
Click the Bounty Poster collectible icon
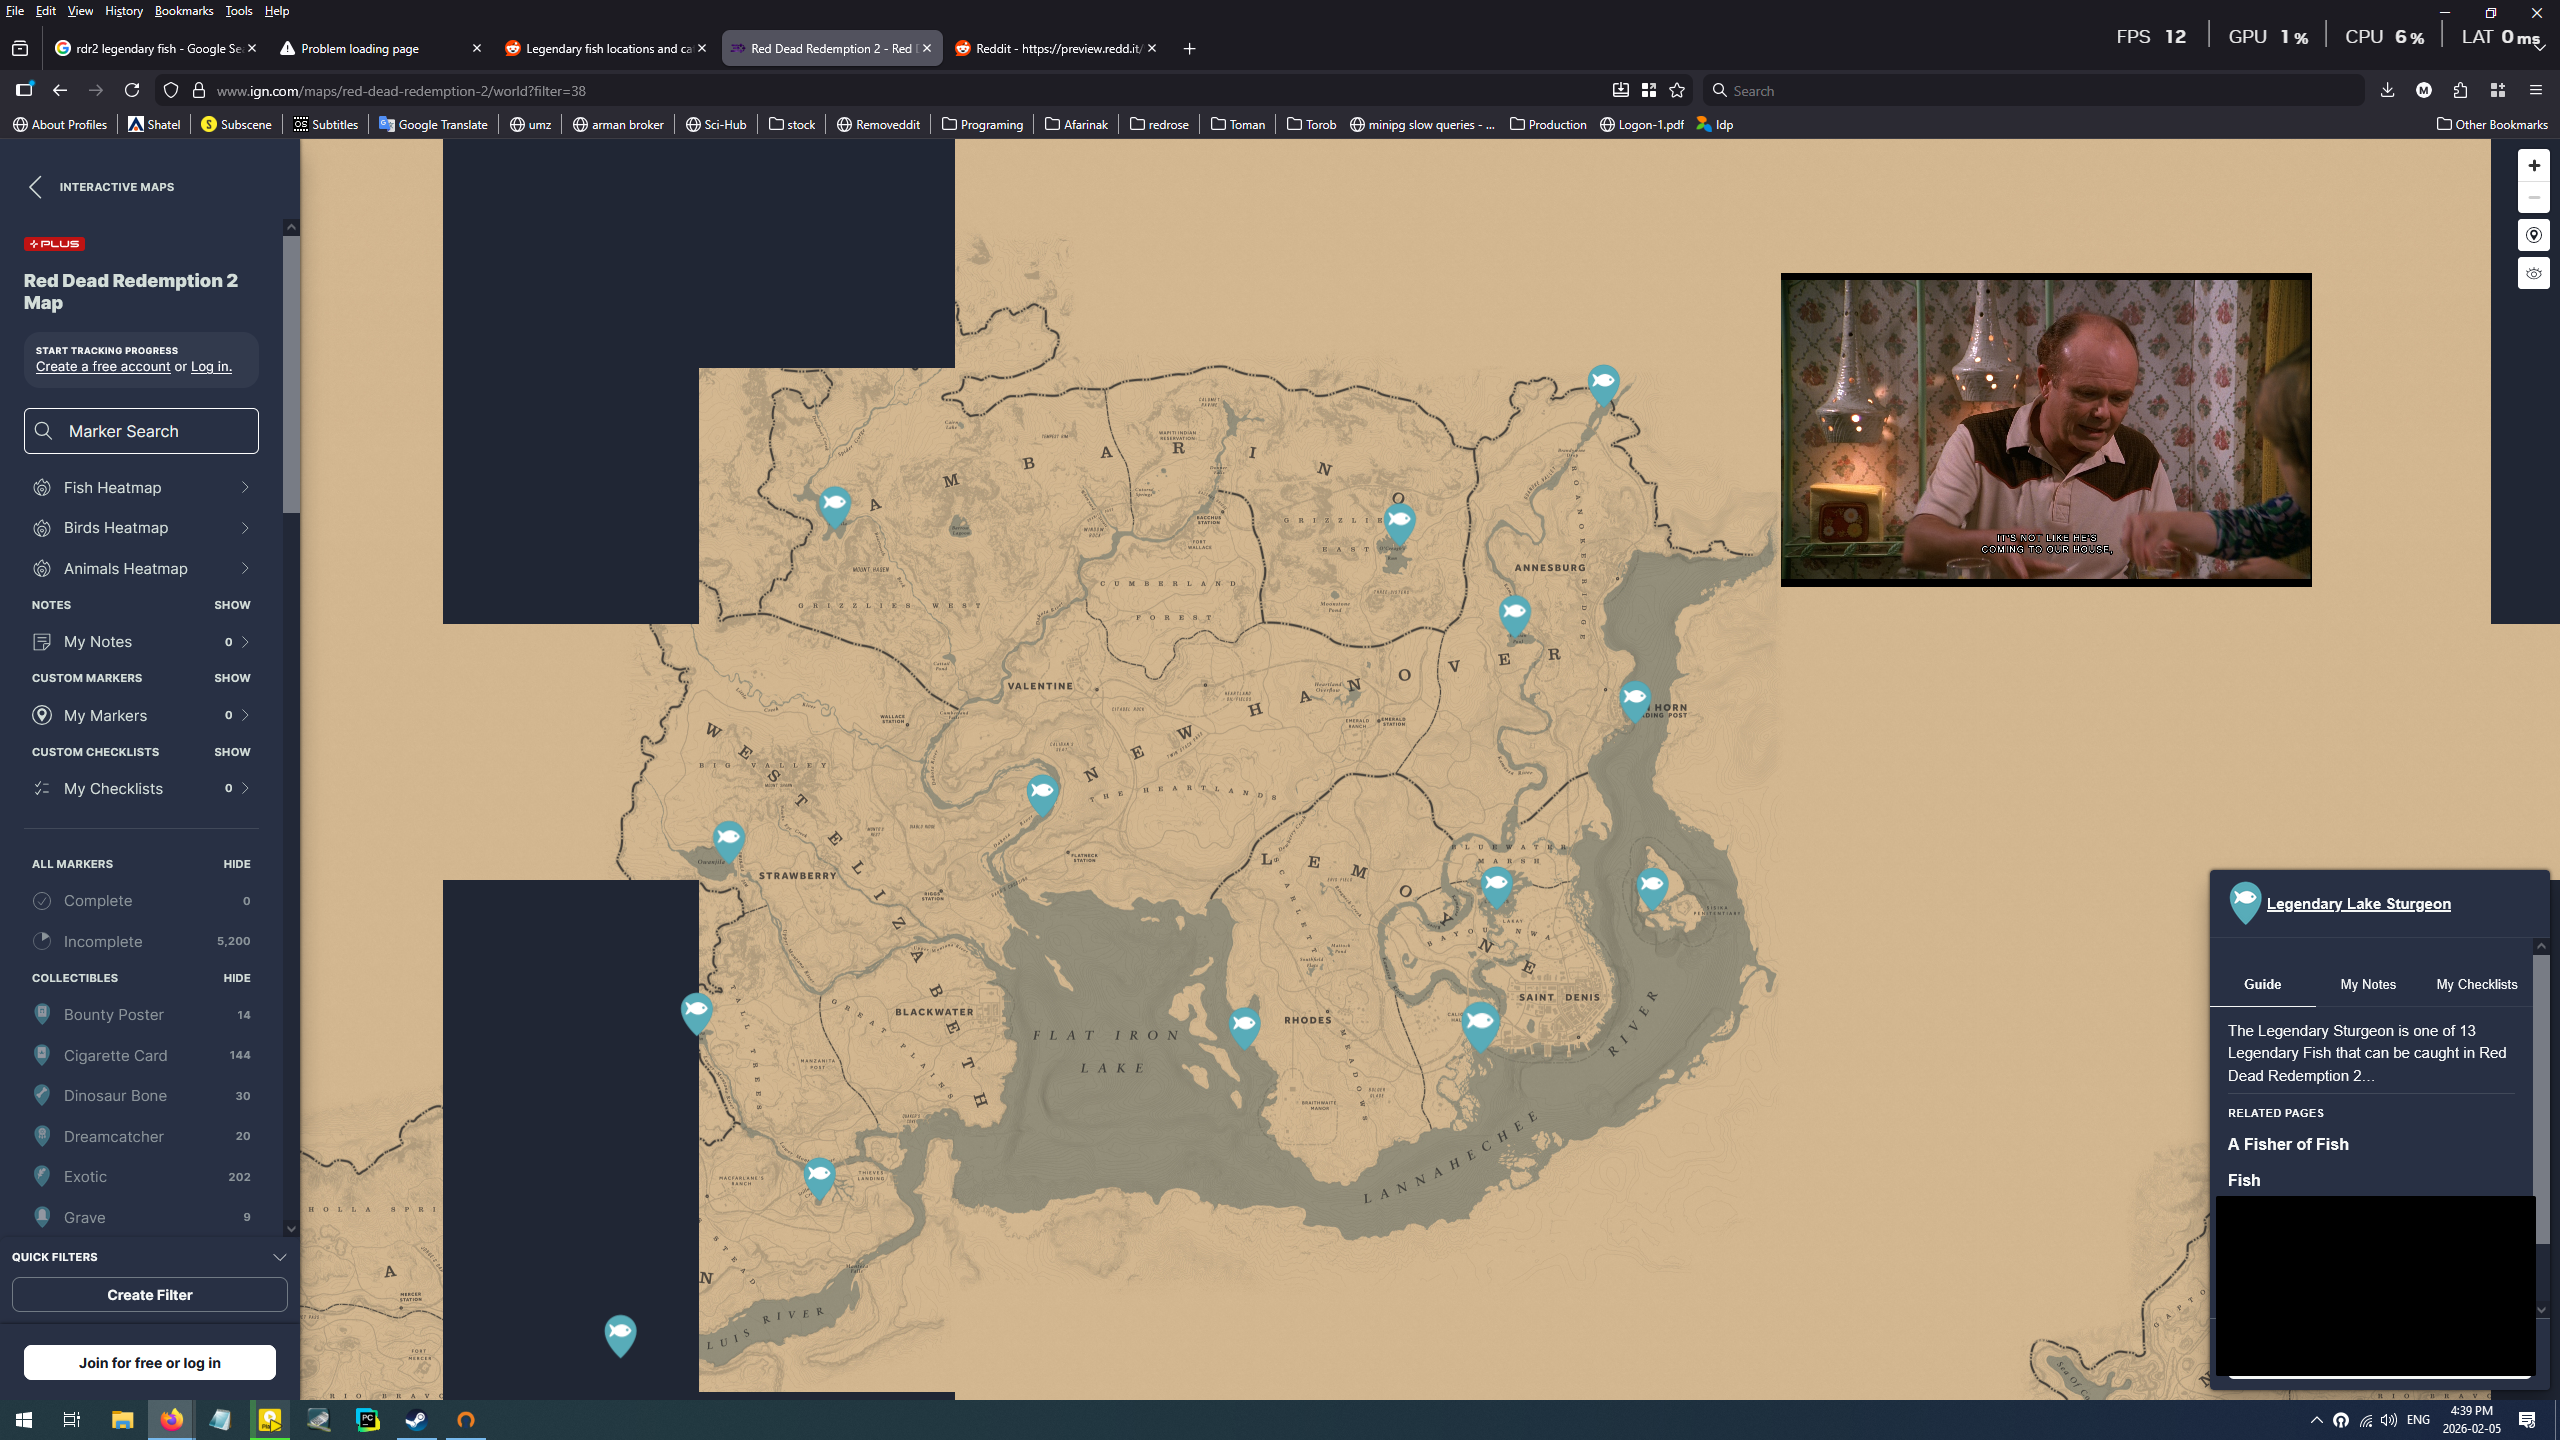pyautogui.click(x=42, y=1014)
